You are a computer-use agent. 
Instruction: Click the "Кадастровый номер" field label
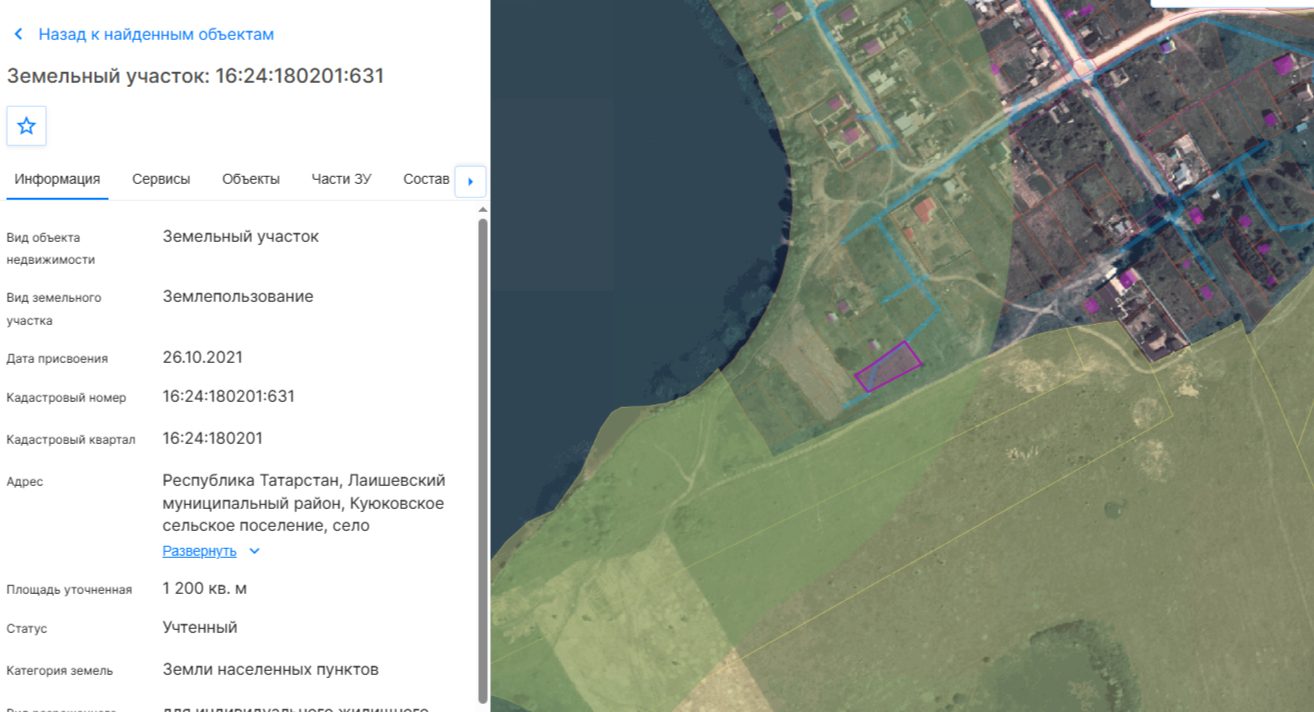(67, 398)
